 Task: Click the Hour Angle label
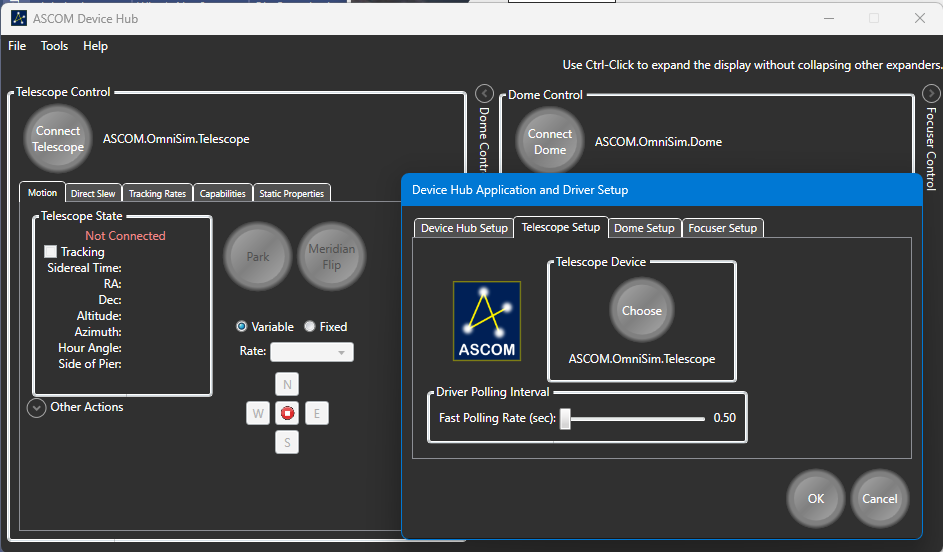click(90, 348)
